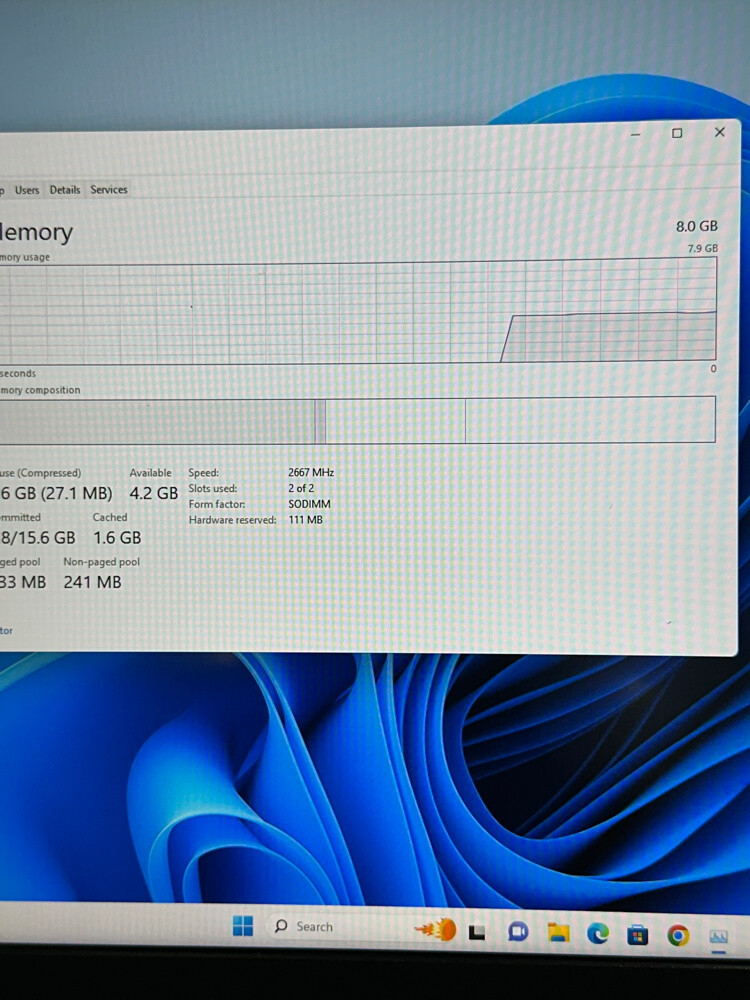Open the fireball search highlight icon
The width and height of the screenshot is (750, 1000).
436,929
